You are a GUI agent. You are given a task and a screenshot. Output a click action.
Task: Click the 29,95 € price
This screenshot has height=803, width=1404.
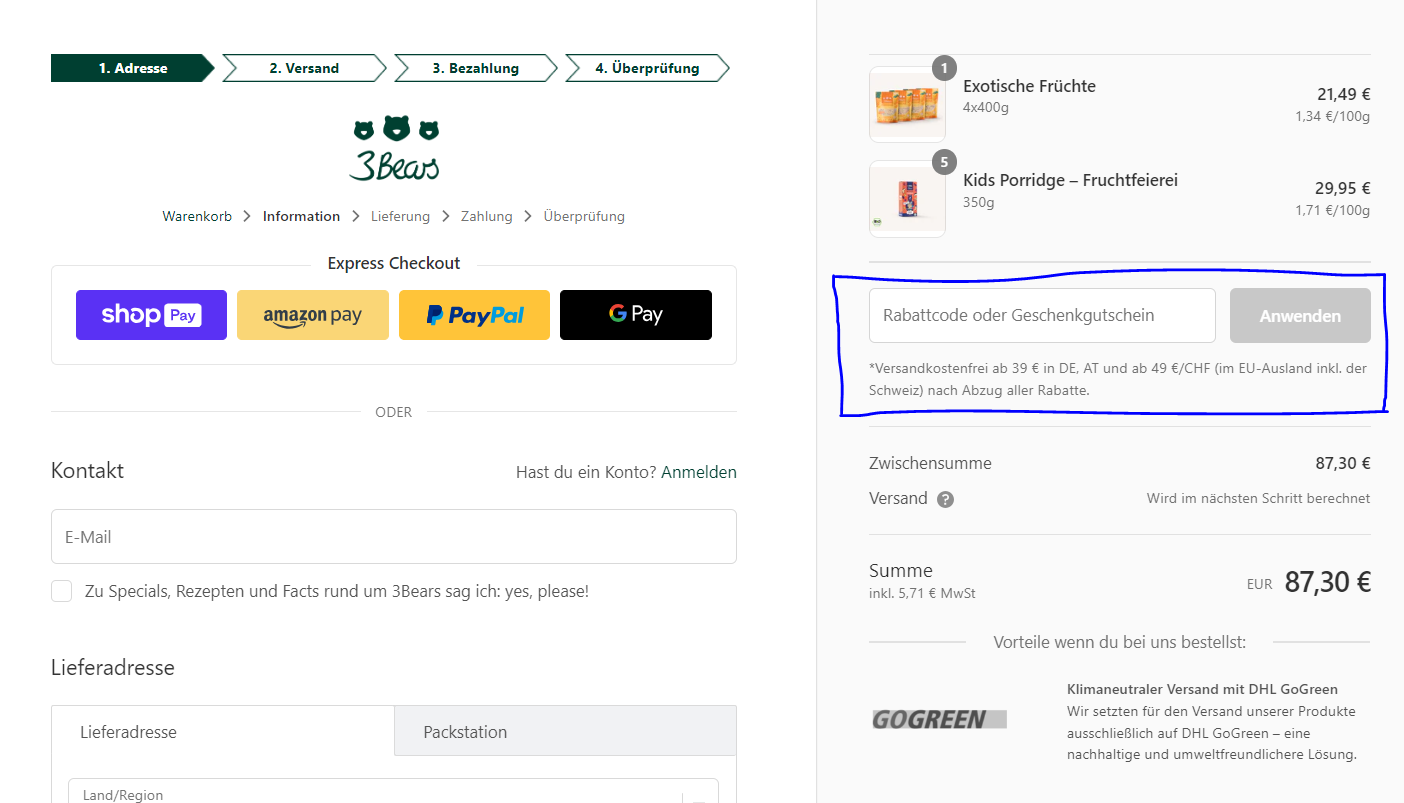pos(1342,188)
